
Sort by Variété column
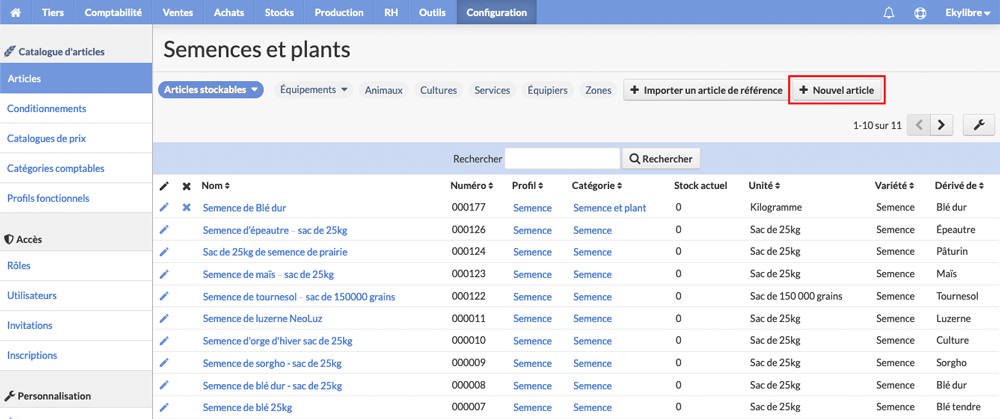point(895,186)
